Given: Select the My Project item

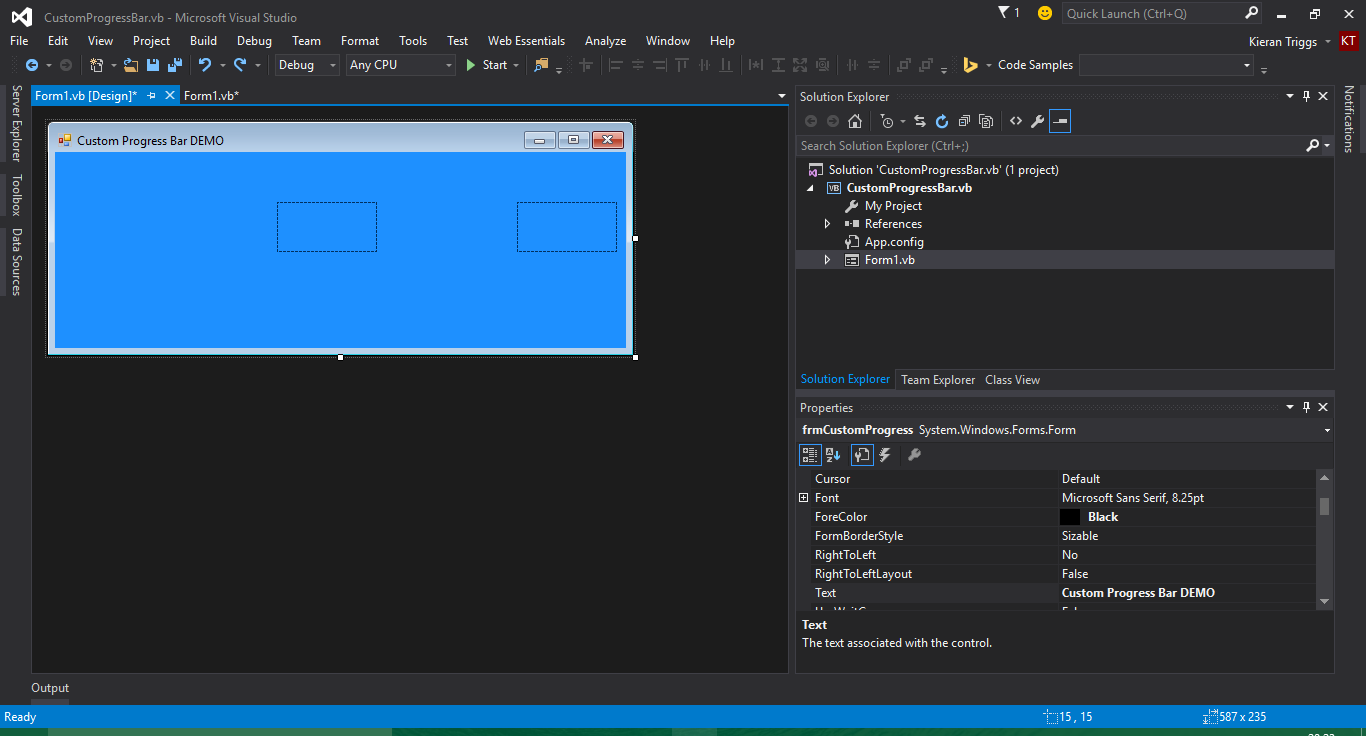Looking at the screenshot, I should coord(893,206).
